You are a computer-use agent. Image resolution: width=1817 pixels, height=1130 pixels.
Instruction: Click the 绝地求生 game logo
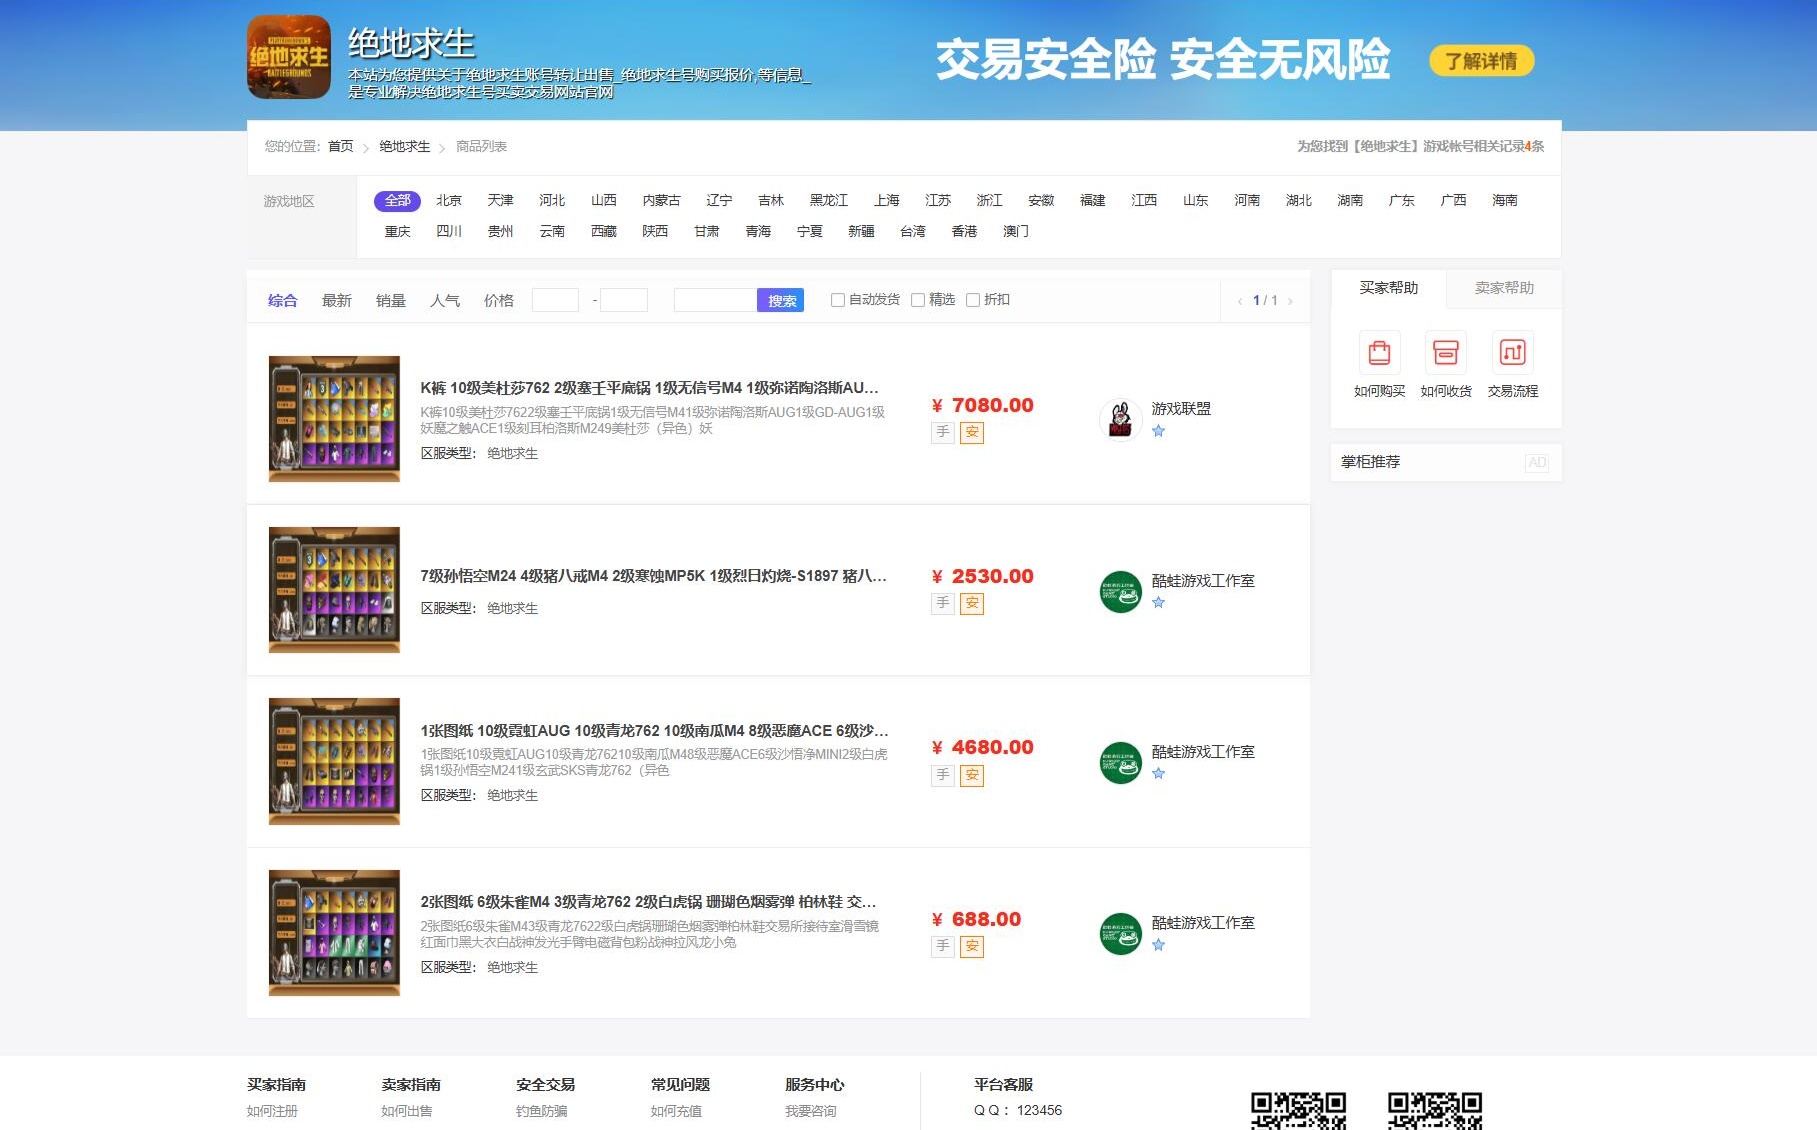(288, 60)
